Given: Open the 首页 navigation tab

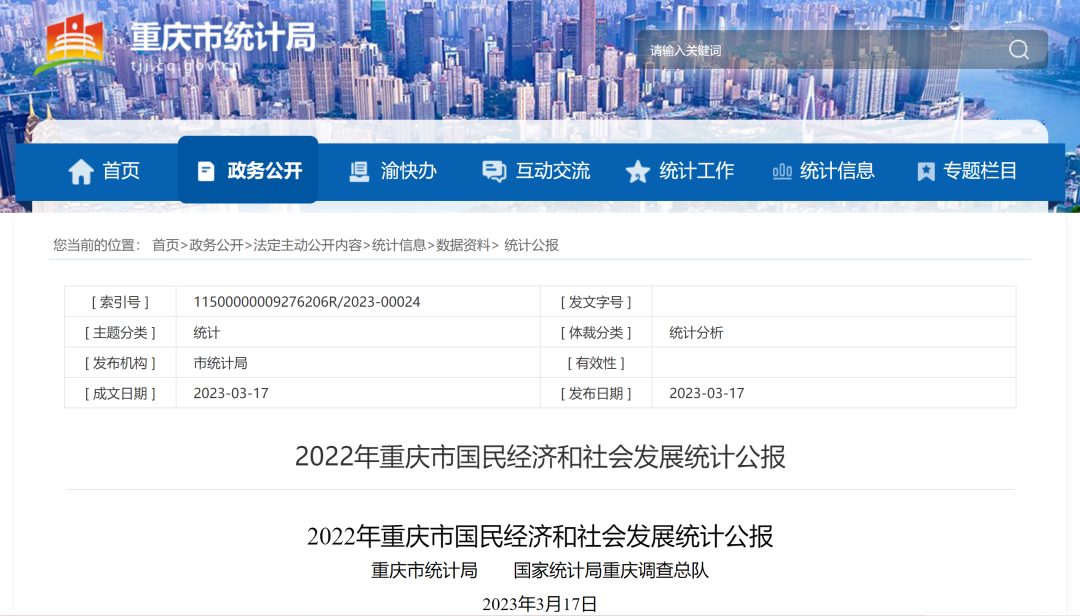Looking at the screenshot, I should click(104, 171).
